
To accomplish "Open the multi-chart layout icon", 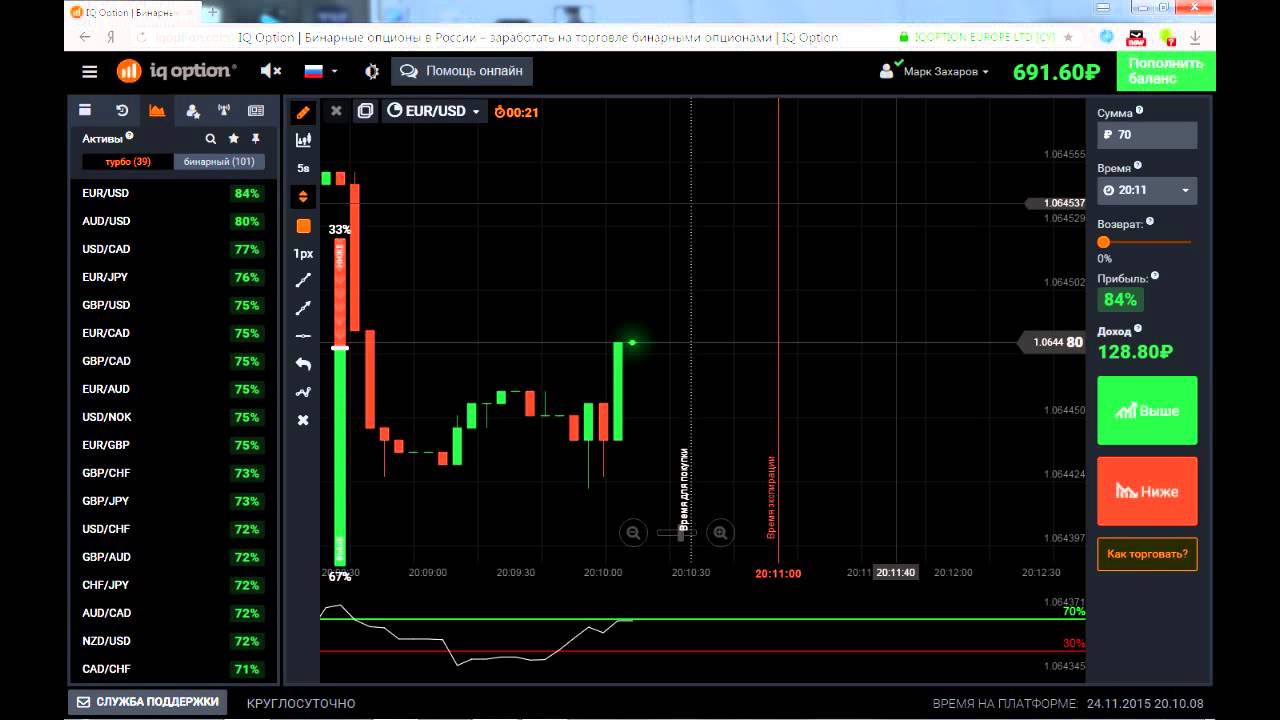I will coord(366,111).
